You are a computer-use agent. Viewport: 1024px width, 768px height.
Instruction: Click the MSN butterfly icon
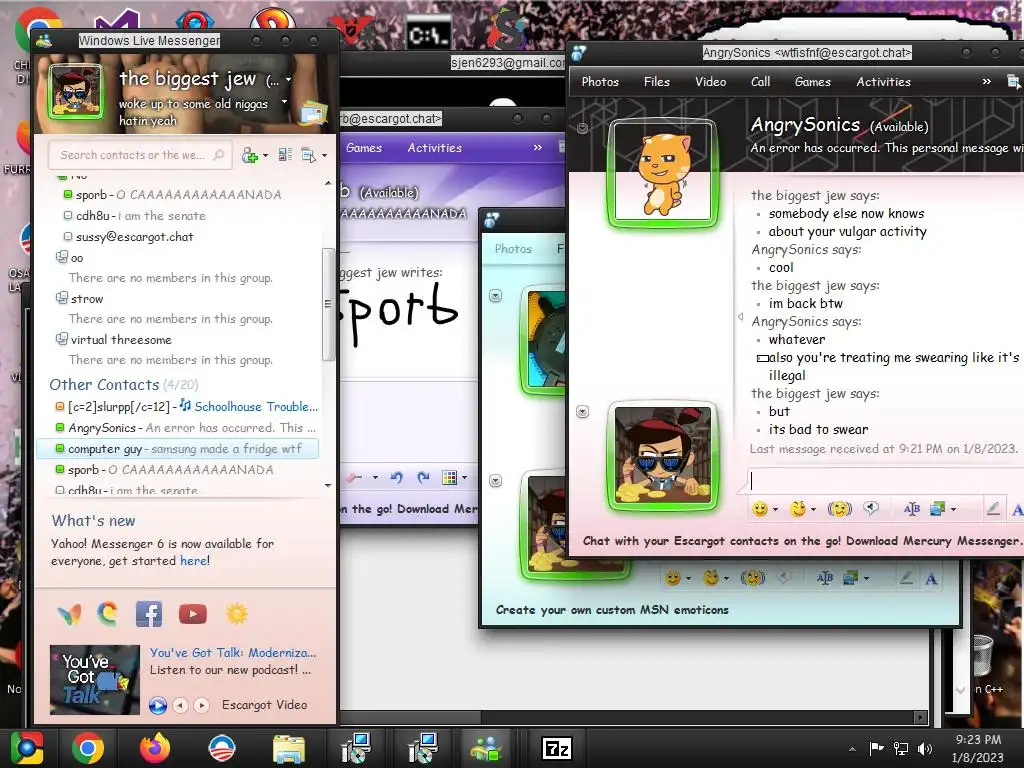69,614
